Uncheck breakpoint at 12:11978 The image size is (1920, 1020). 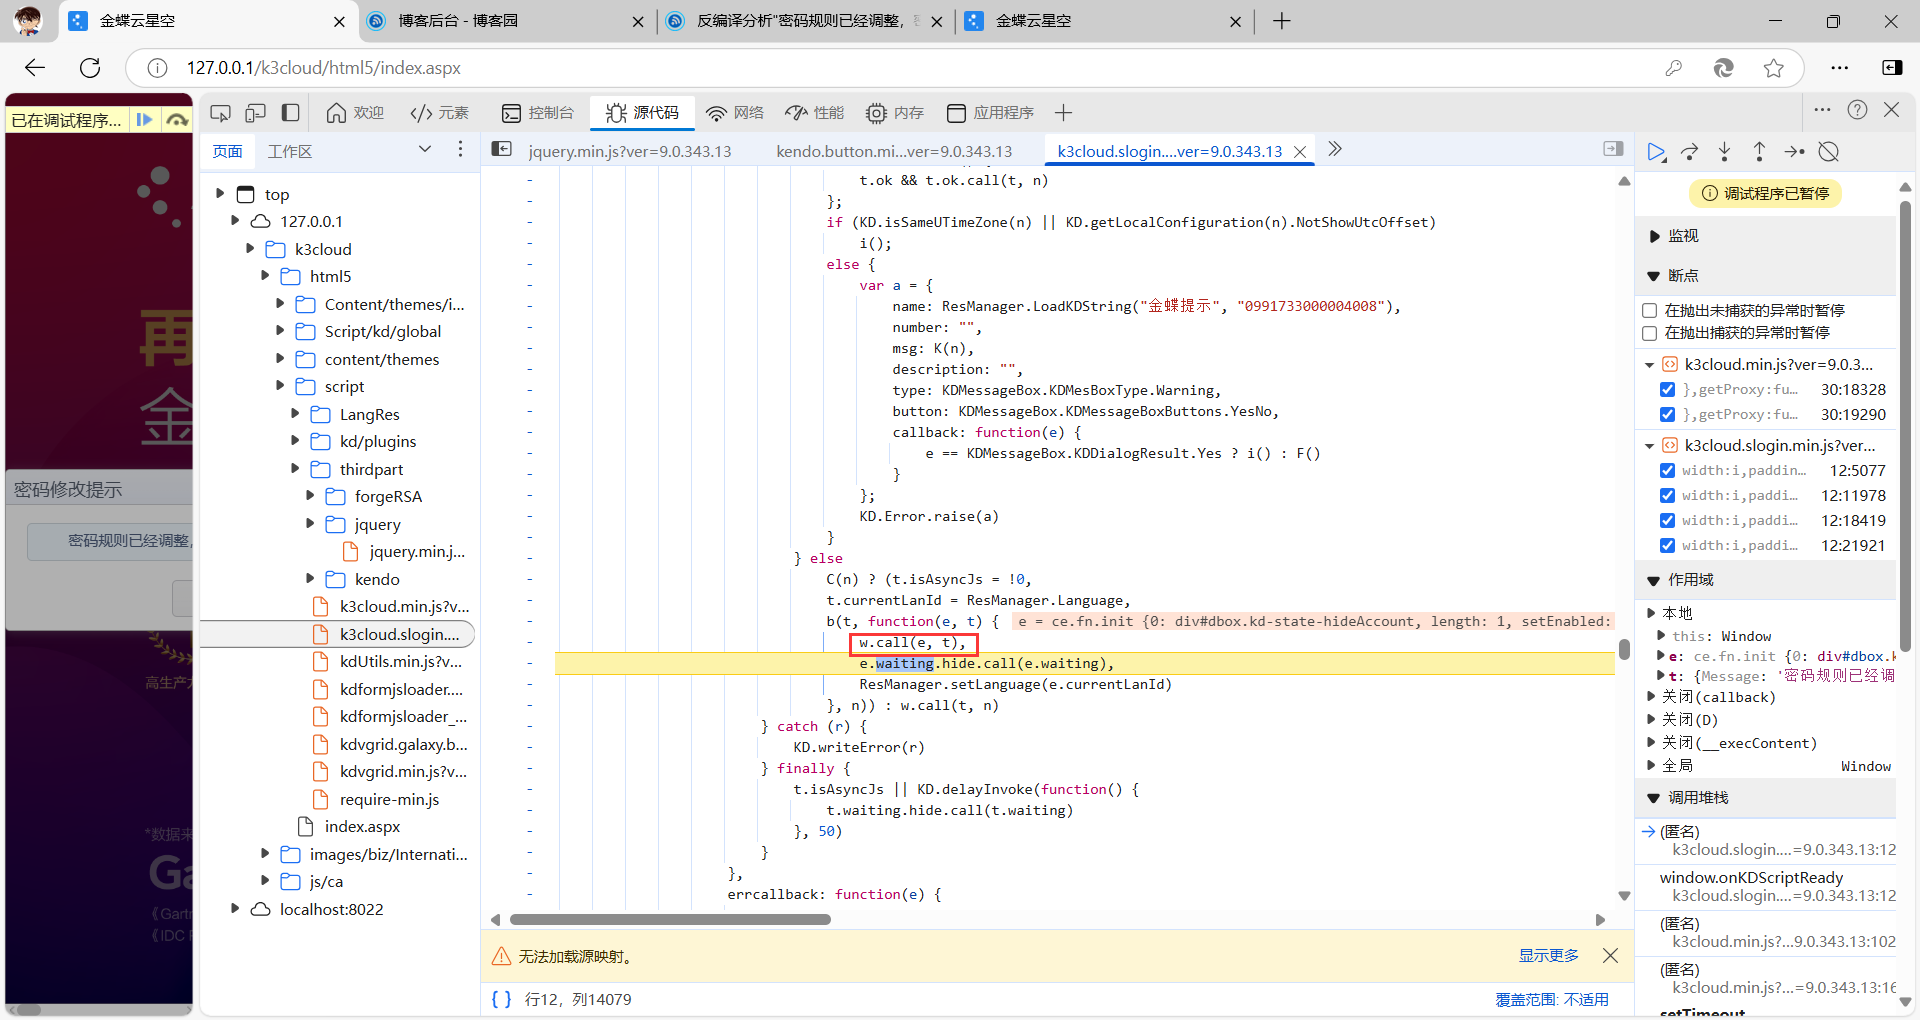(x=1667, y=496)
